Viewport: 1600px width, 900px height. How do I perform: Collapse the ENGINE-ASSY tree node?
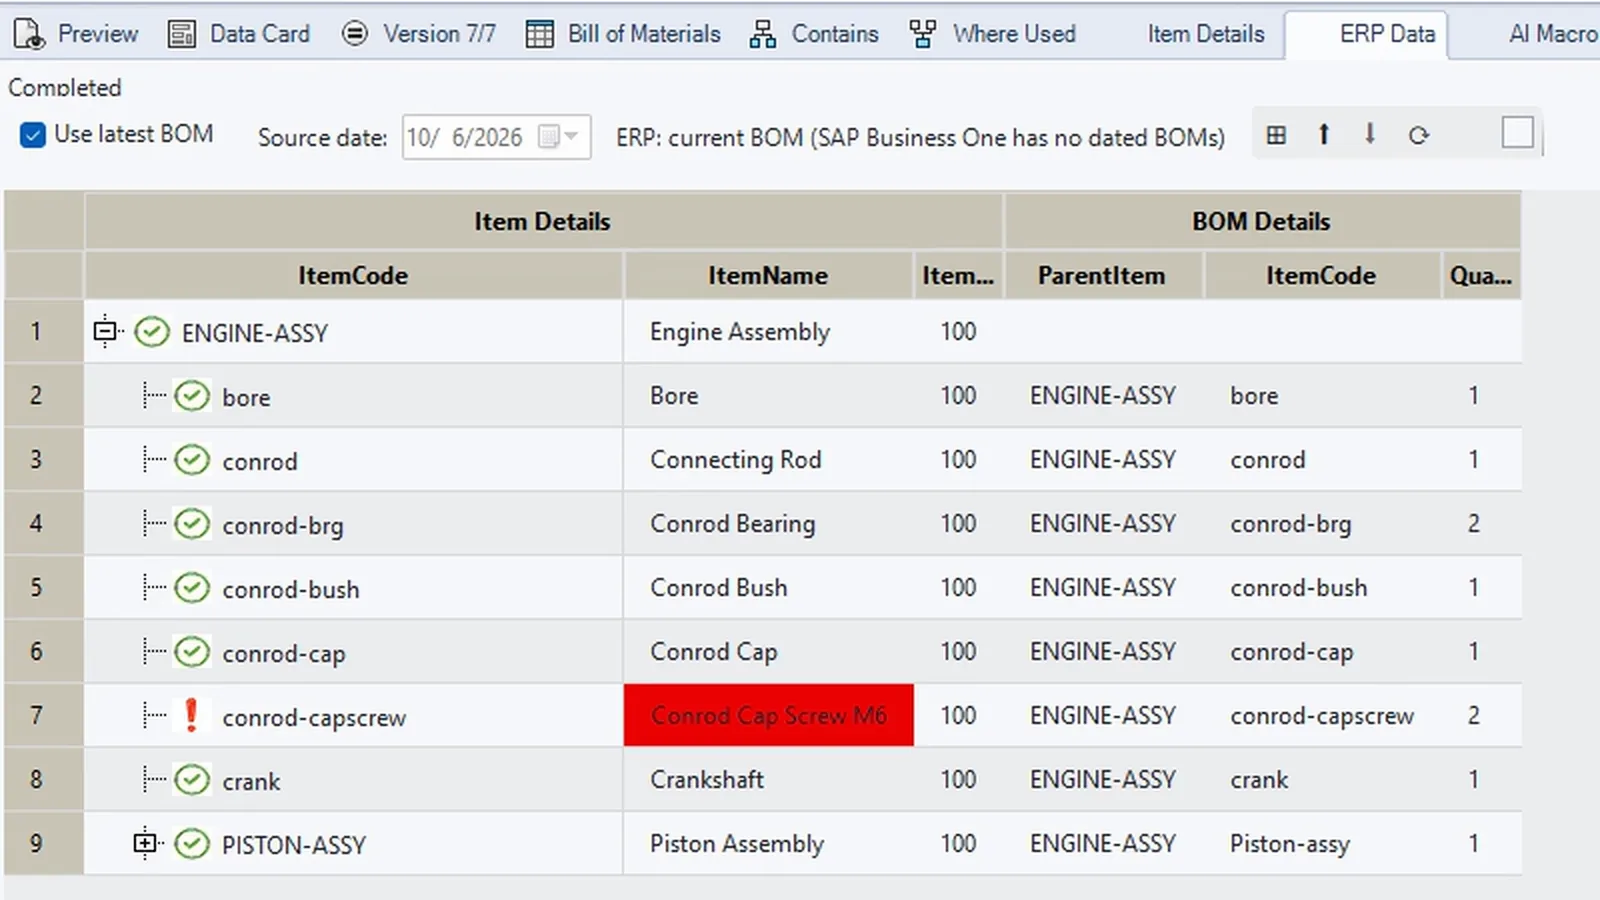[105, 331]
